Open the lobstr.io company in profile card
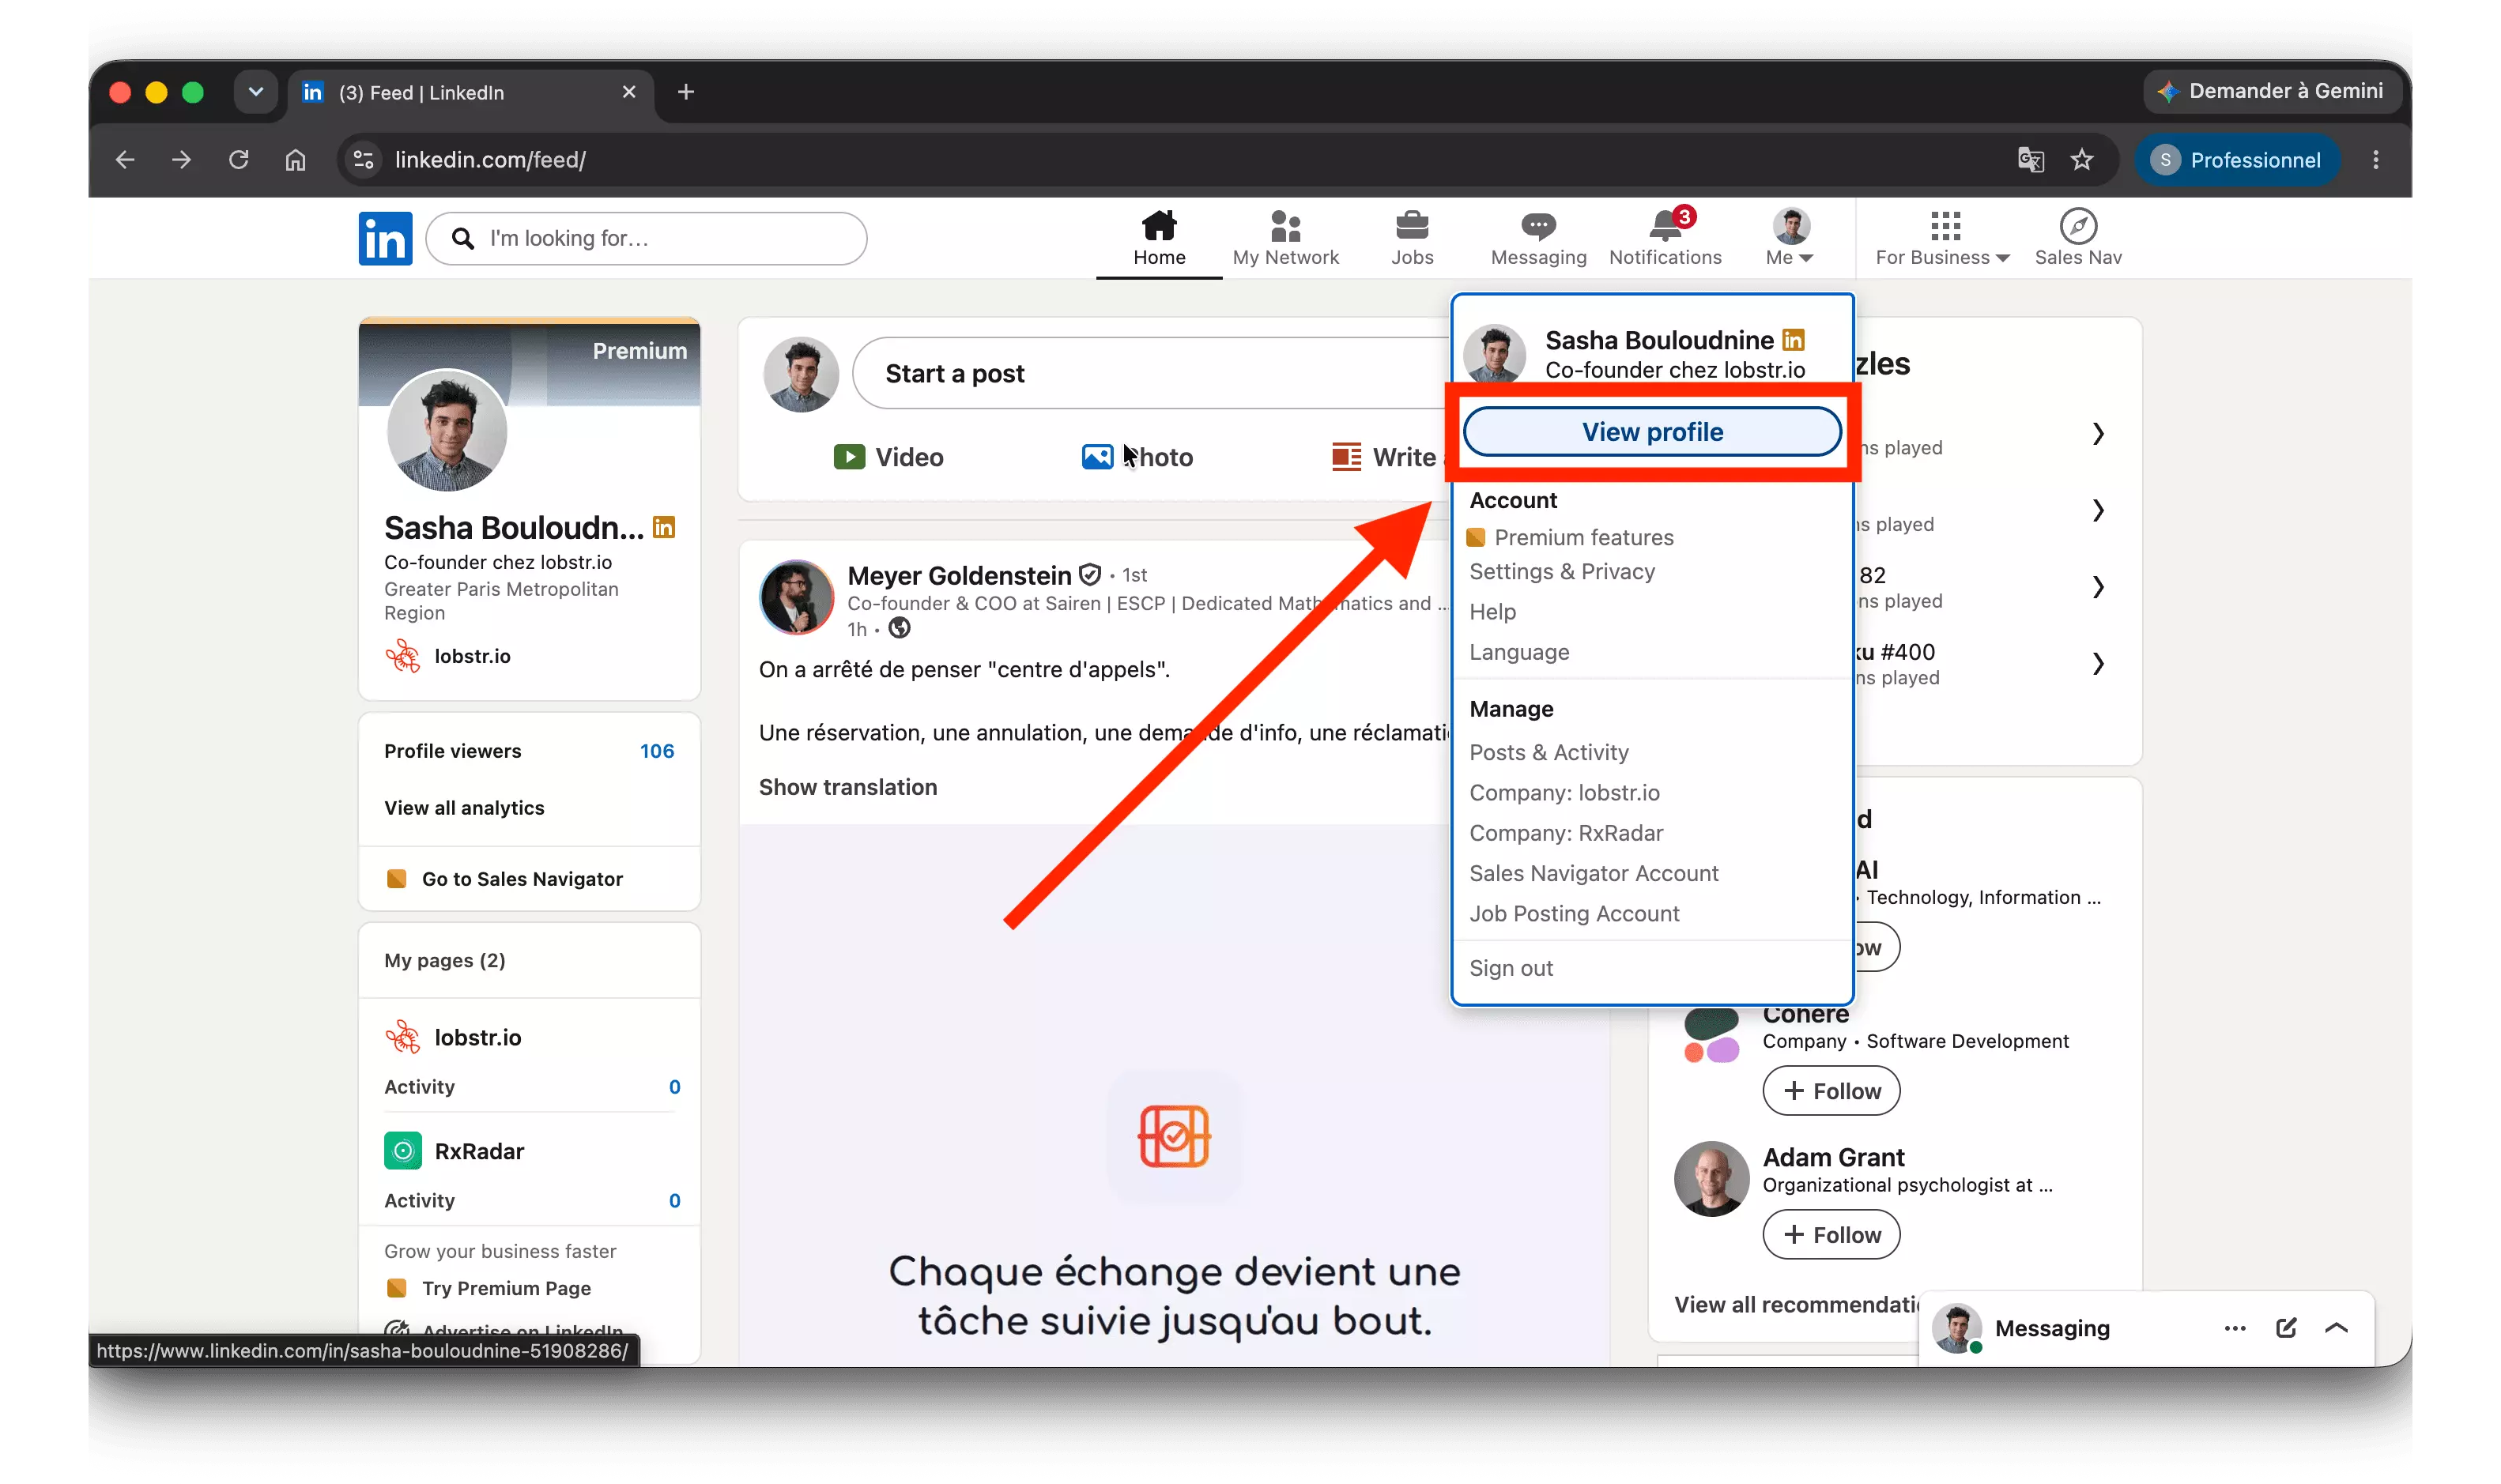2501x1484 pixels. pyautogui.click(x=448, y=656)
